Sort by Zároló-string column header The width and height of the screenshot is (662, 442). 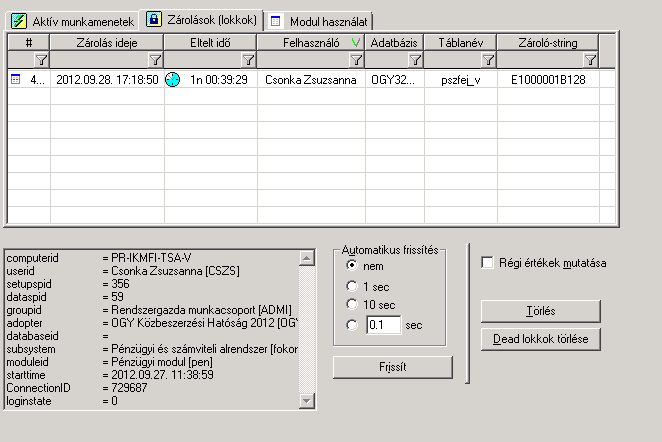[548, 43]
